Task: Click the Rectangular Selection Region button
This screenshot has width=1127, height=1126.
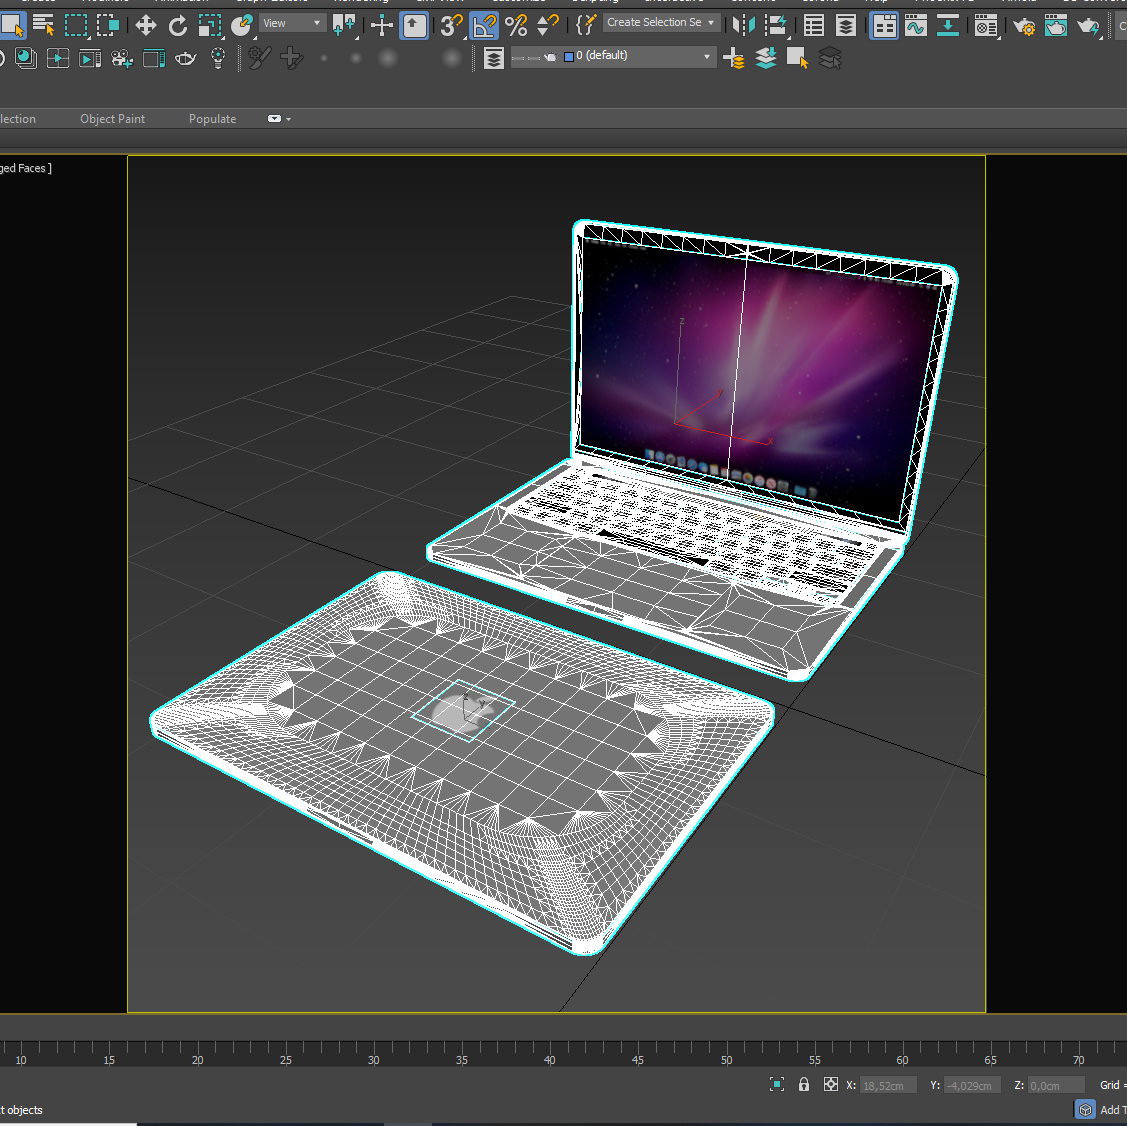Action: point(76,26)
